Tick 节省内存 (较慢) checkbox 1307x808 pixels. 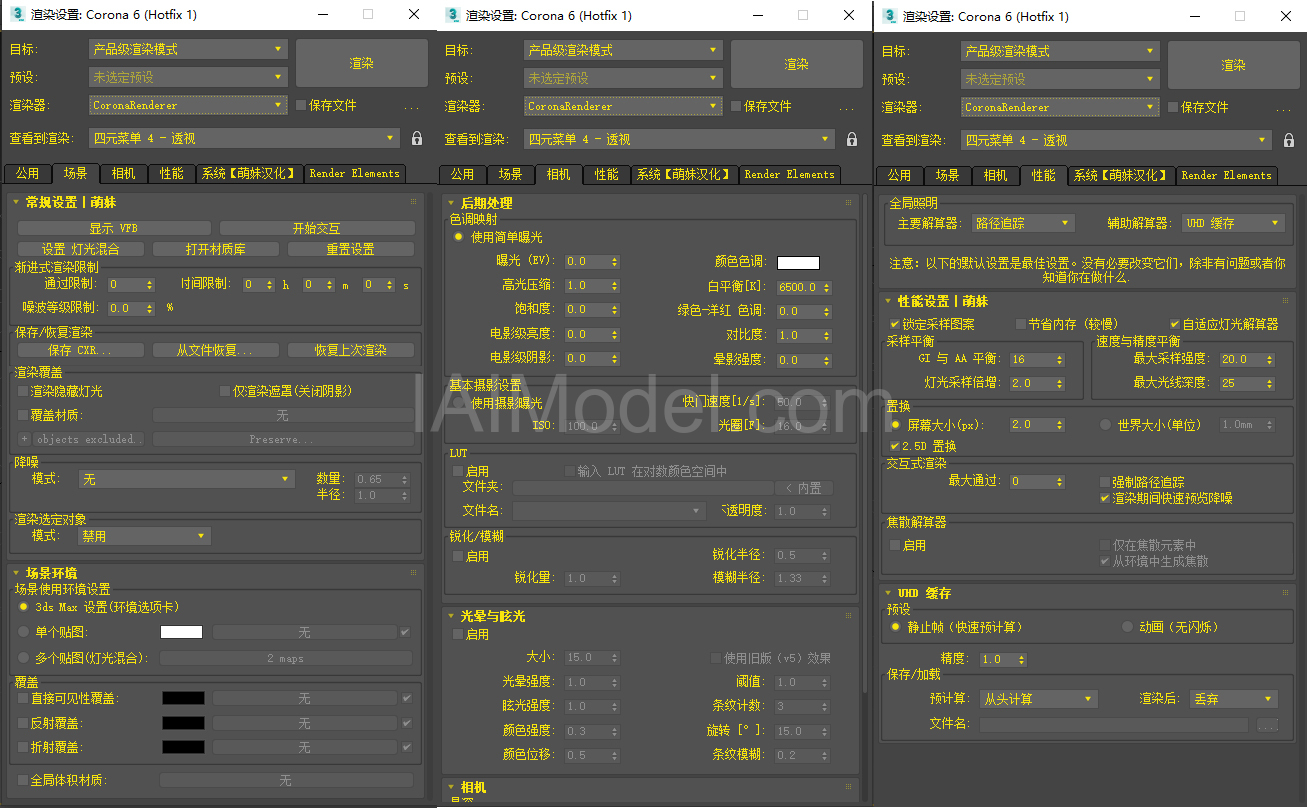[x=1021, y=324]
